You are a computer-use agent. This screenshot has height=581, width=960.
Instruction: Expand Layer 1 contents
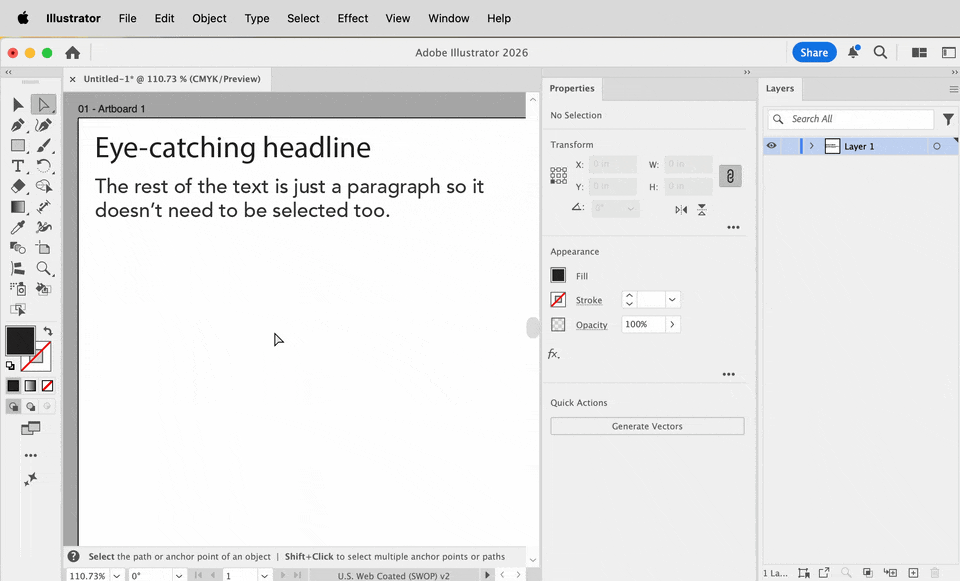pyautogui.click(x=812, y=146)
